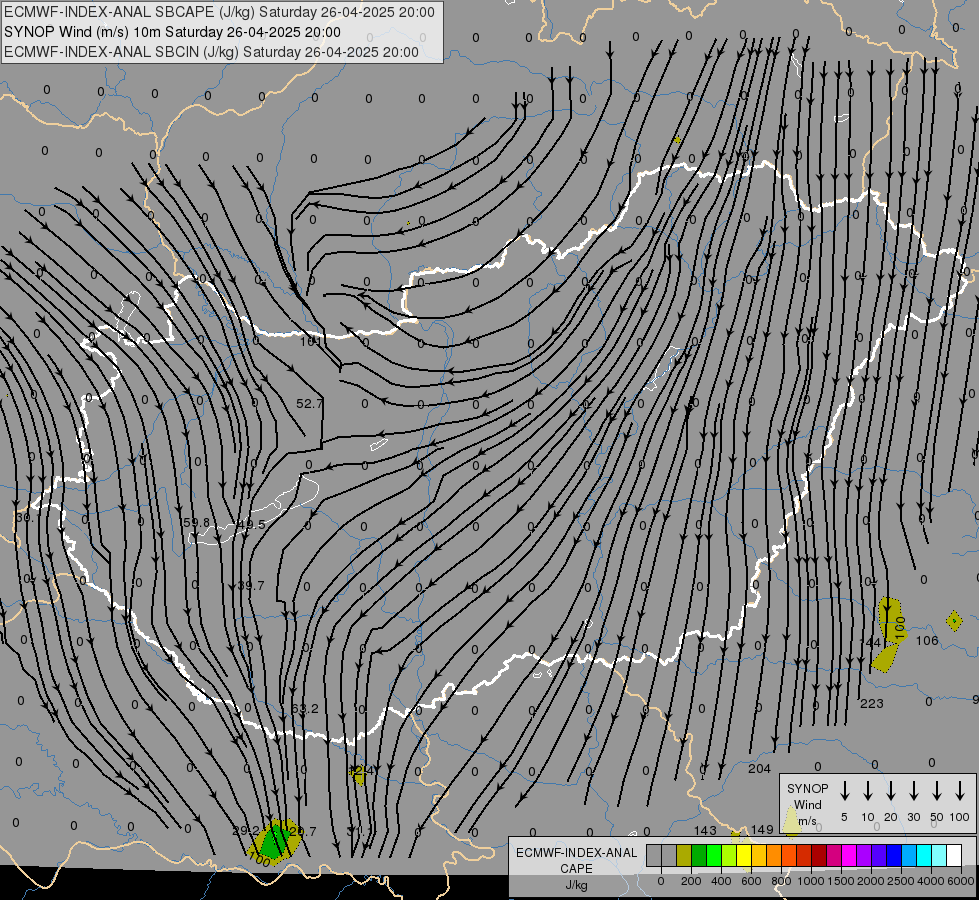Click the 6000 tick on CAPE scale

[x=961, y=881]
